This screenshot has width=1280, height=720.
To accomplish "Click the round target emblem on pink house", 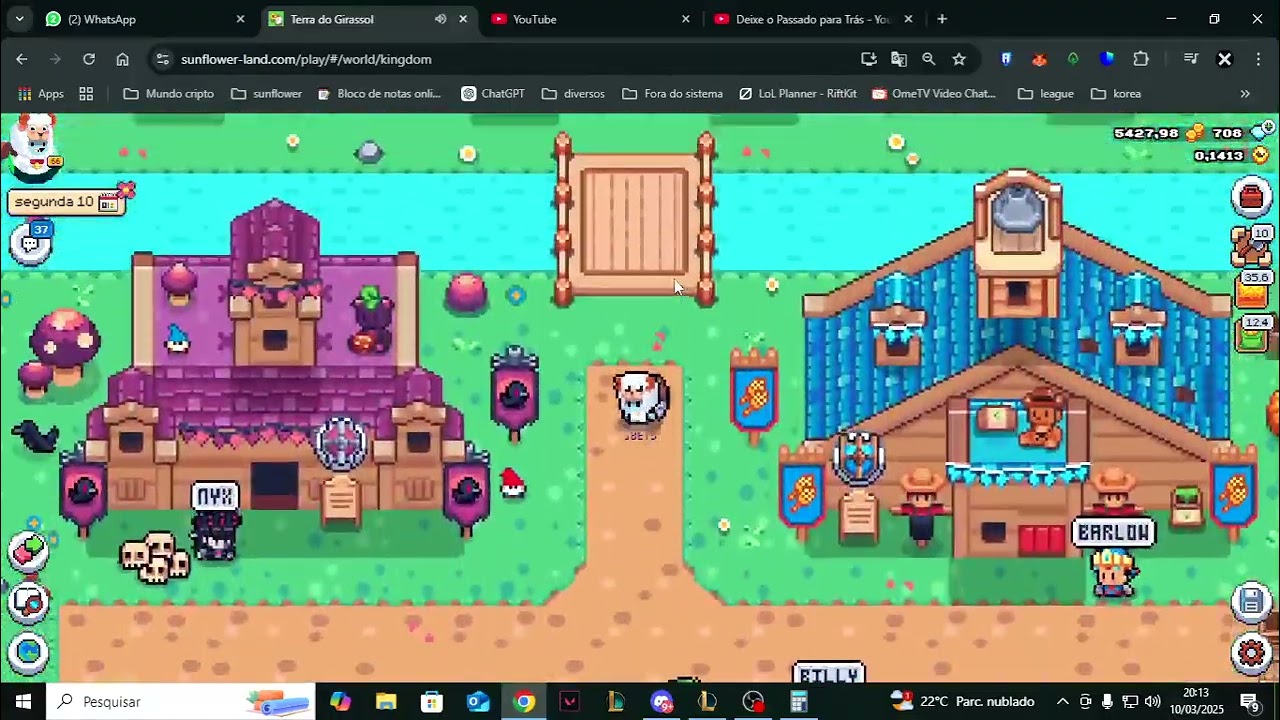I will click(x=341, y=443).
